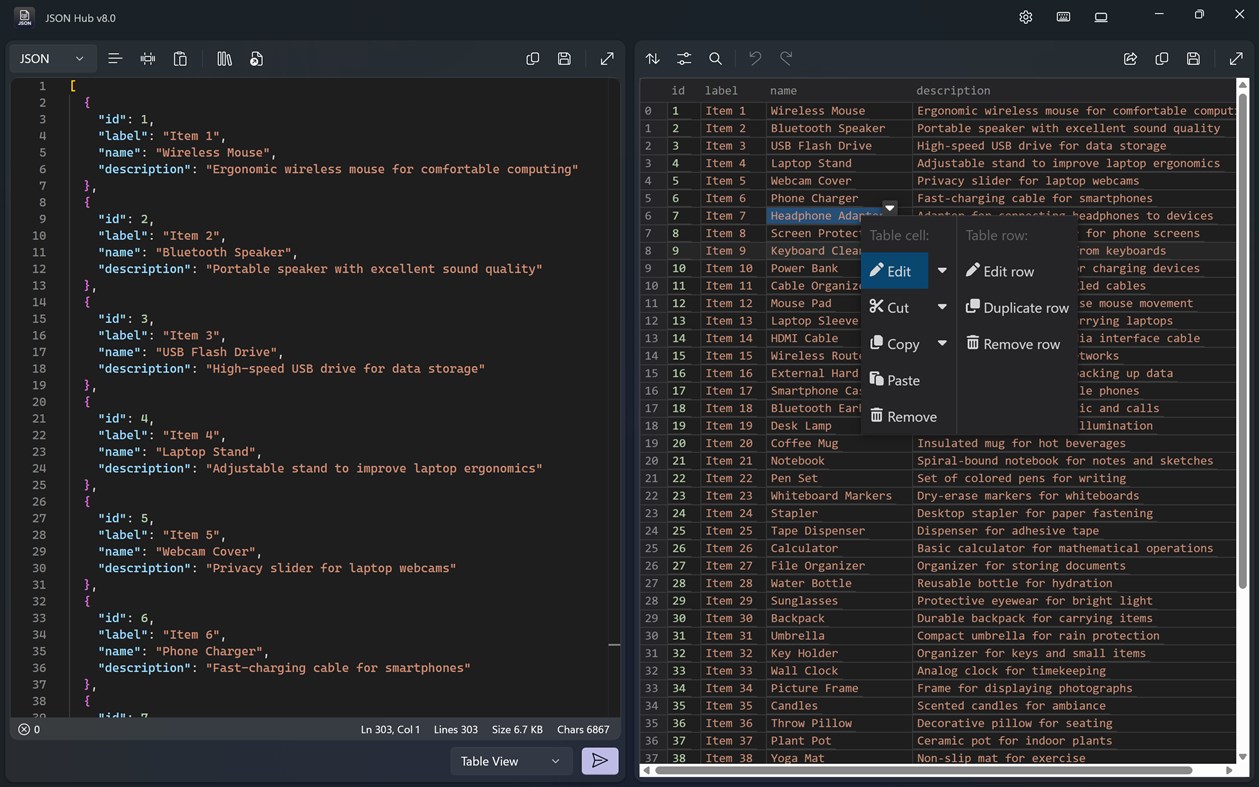Image resolution: width=1259 pixels, height=787 pixels.
Task: Click row index 20 in table
Action: point(652,461)
